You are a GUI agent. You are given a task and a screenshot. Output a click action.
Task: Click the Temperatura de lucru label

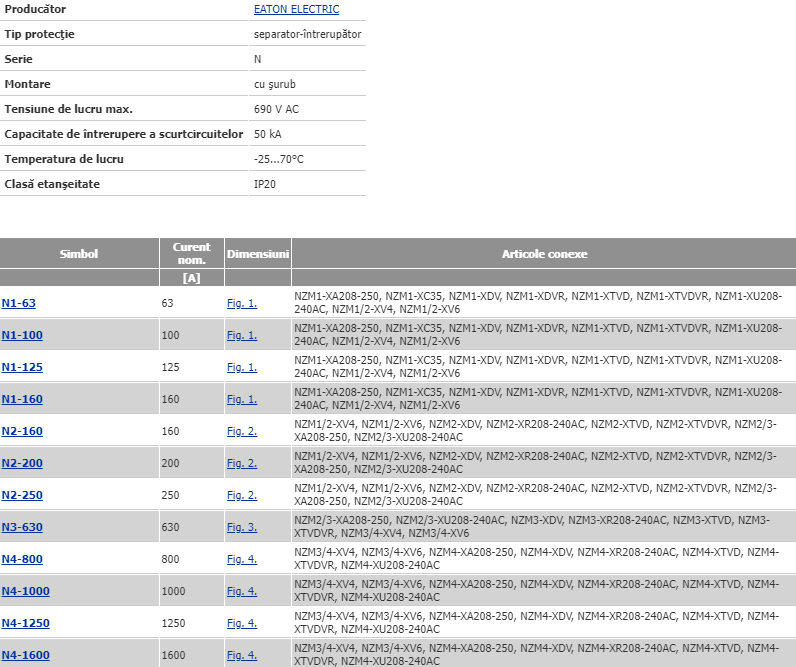(64, 159)
